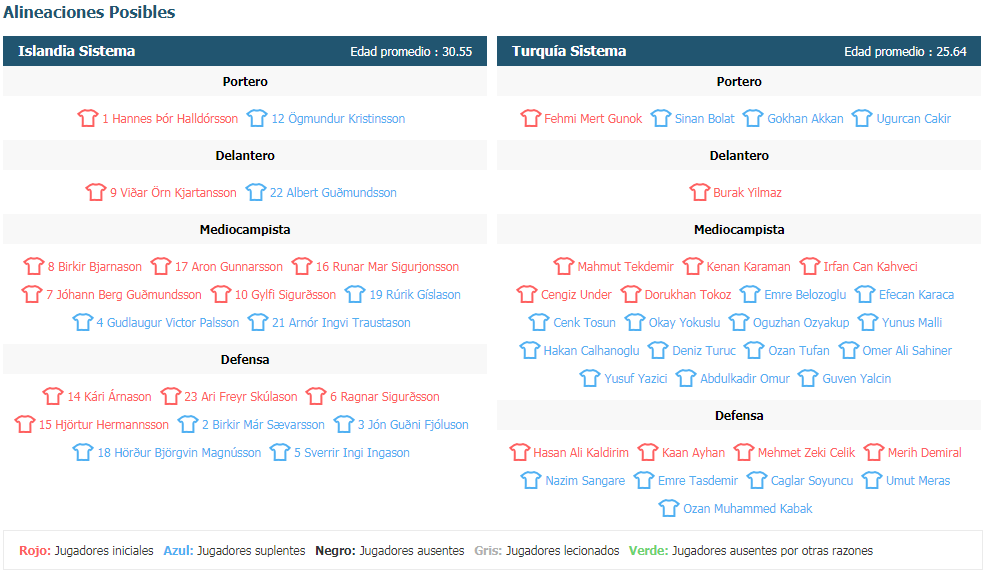Open Caglar Soyuncu player link
Image resolution: width=984 pixels, height=573 pixels.
[811, 481]
